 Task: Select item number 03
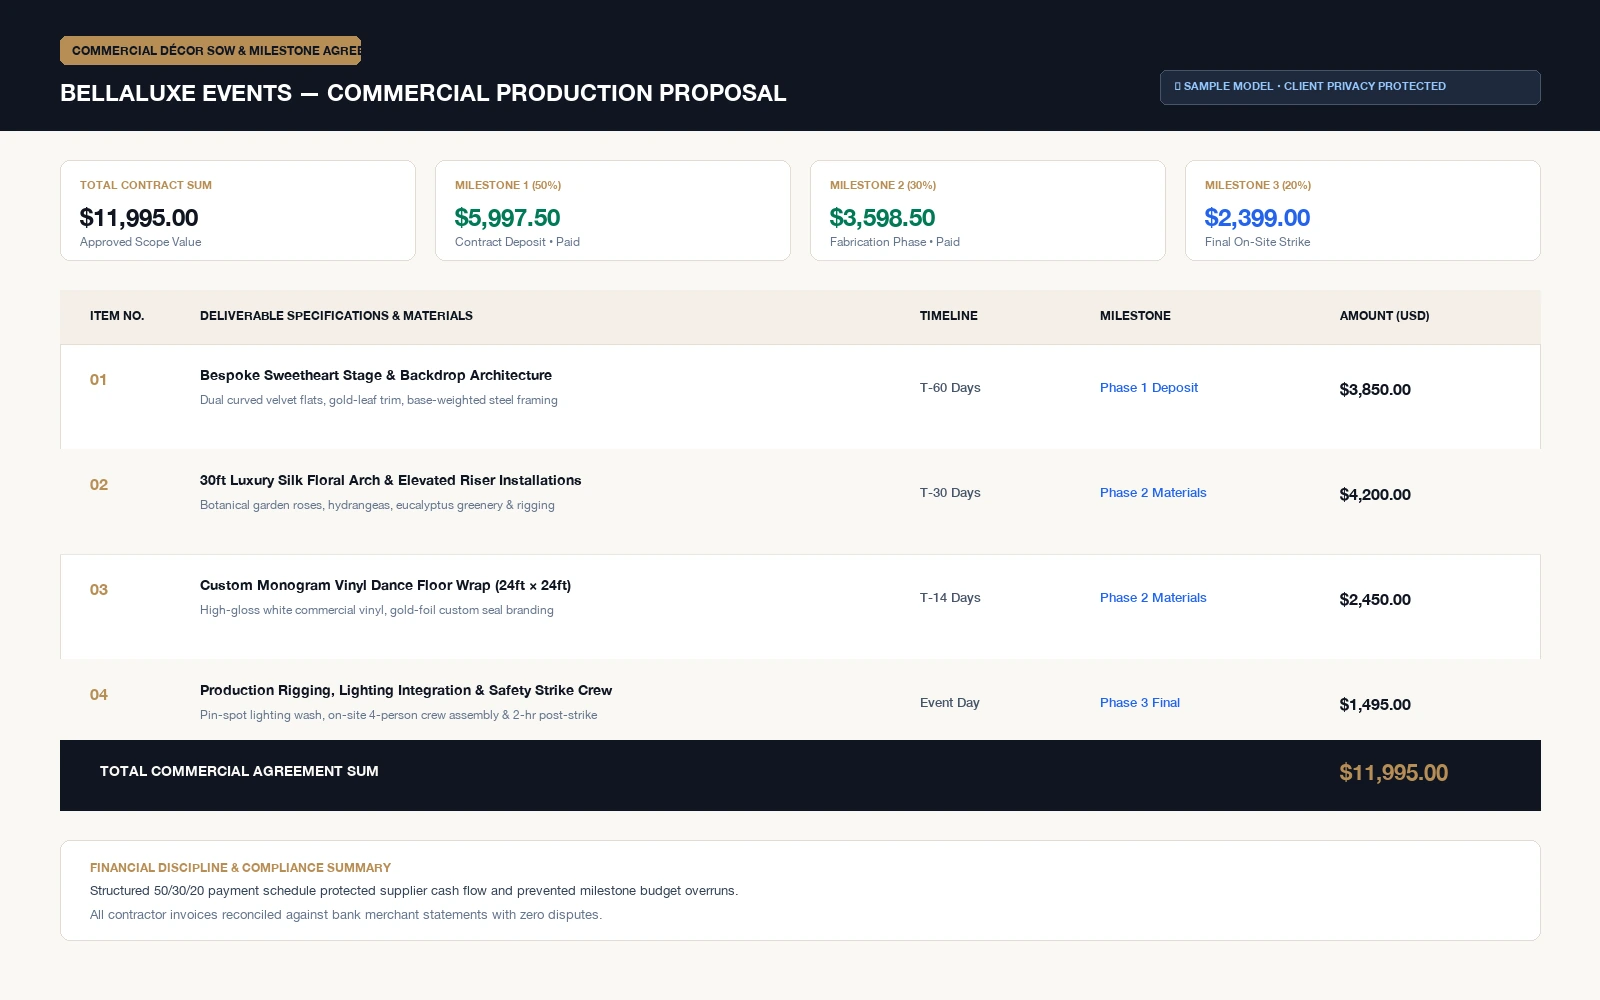click(99, 590)
